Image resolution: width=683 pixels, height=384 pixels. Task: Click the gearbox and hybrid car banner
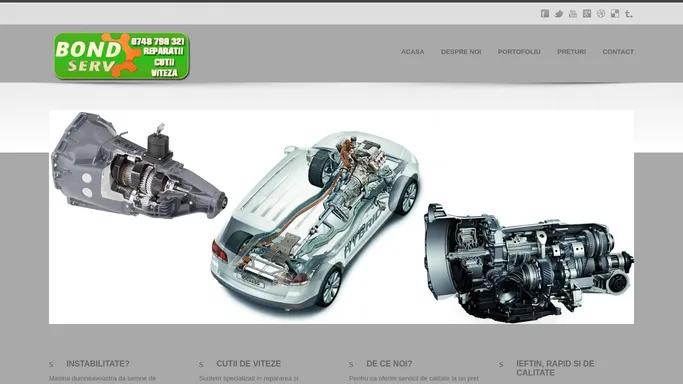341,217
